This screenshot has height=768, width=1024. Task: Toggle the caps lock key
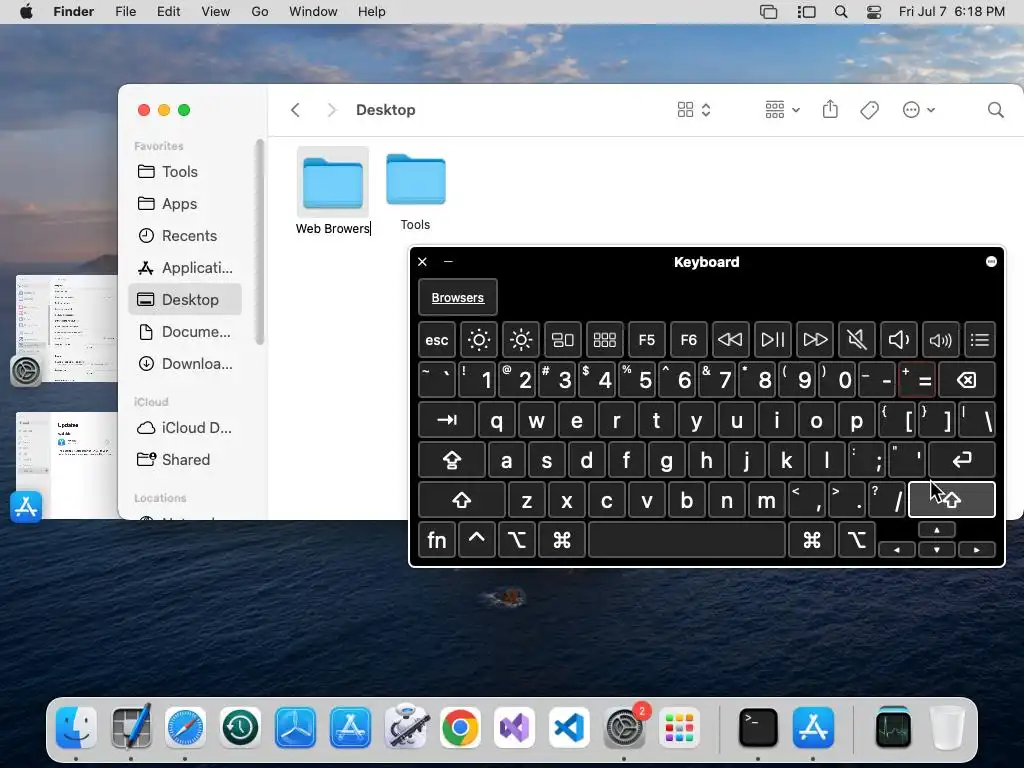(452, 460)
